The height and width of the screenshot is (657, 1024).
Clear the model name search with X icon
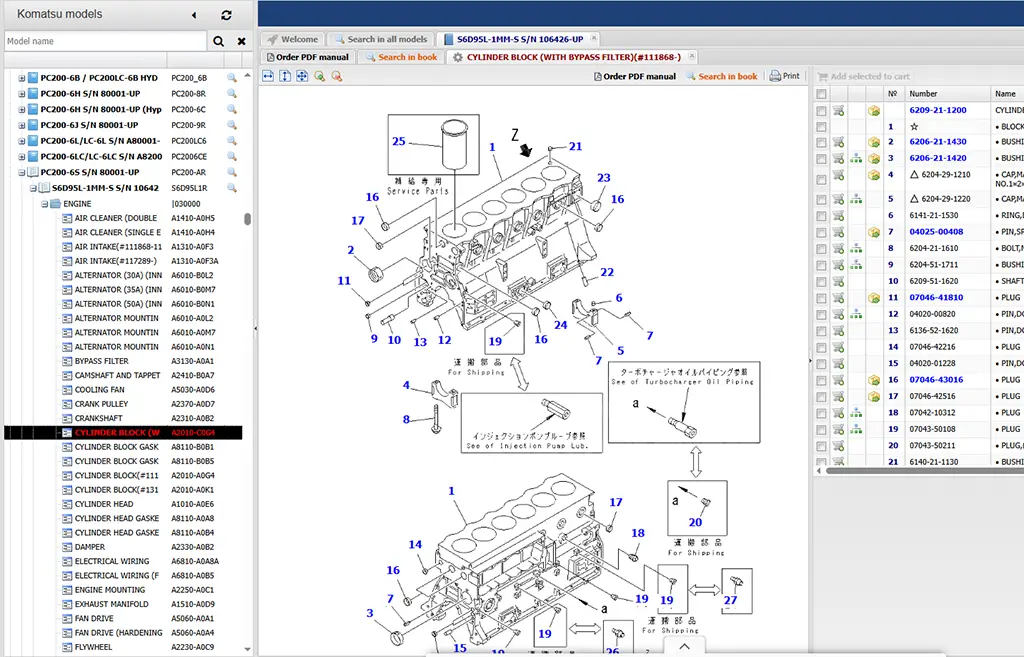click(x=241, y=42)
